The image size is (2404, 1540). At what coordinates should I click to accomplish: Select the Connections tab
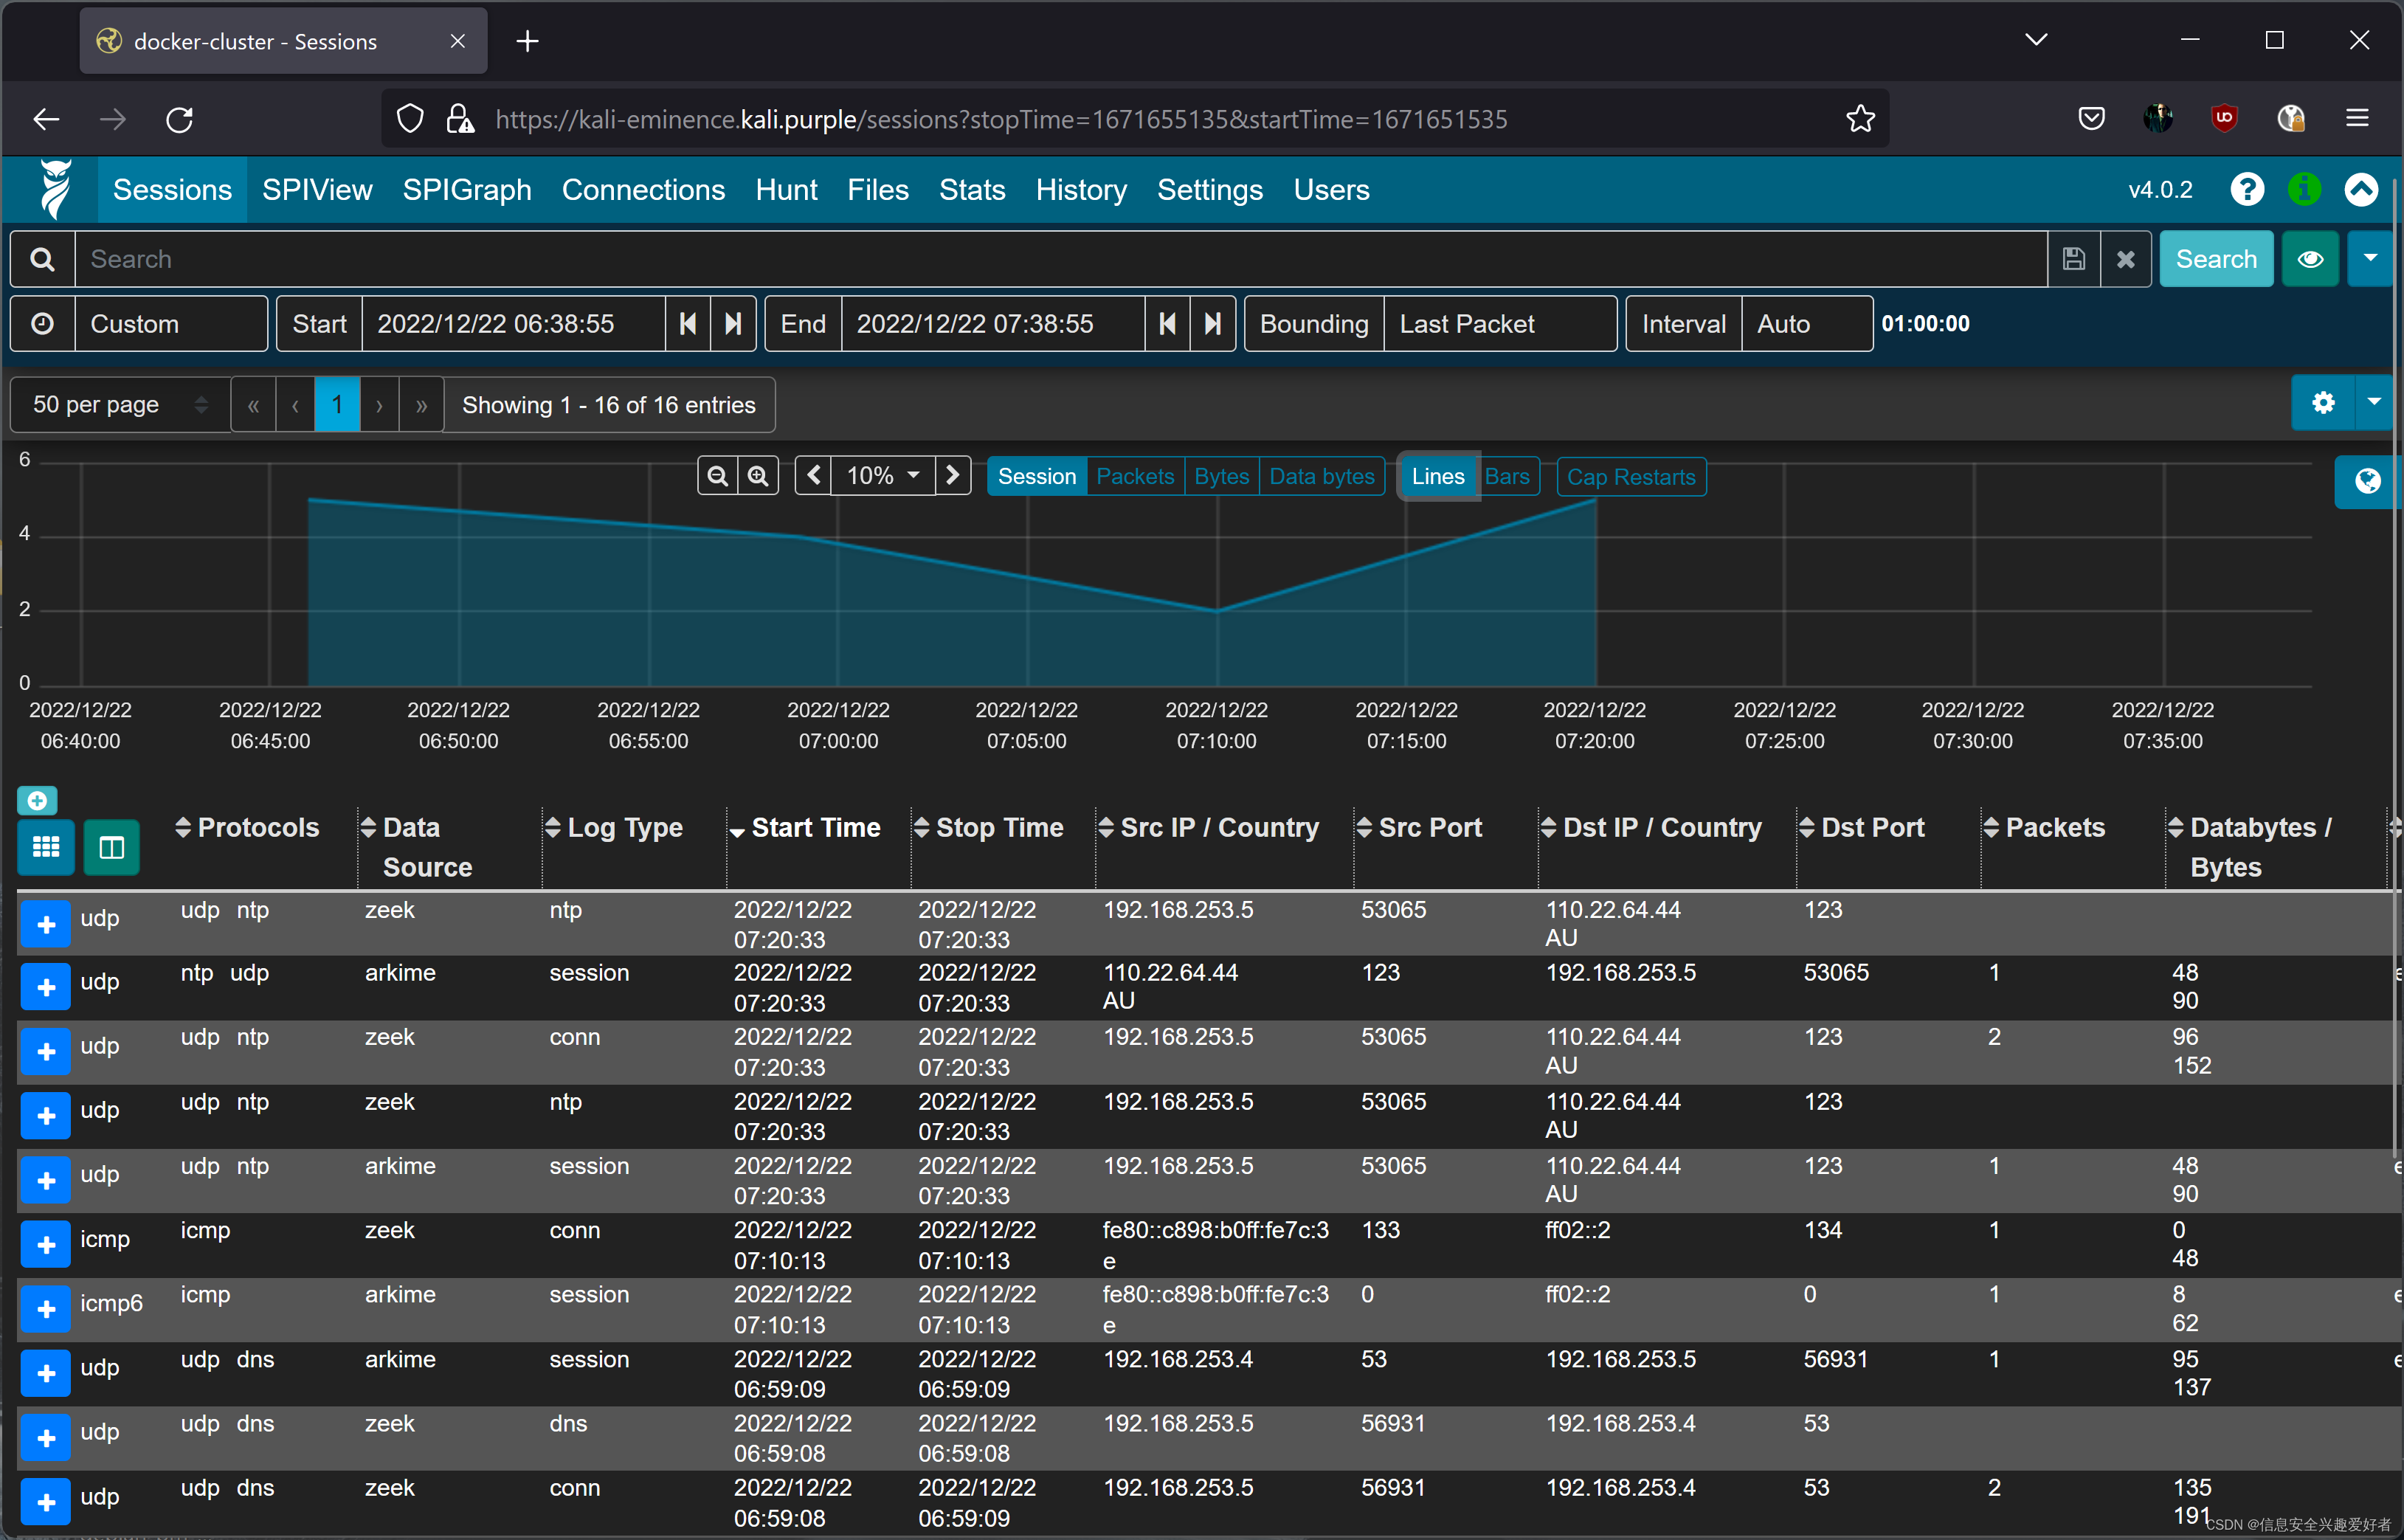point(643,189)
